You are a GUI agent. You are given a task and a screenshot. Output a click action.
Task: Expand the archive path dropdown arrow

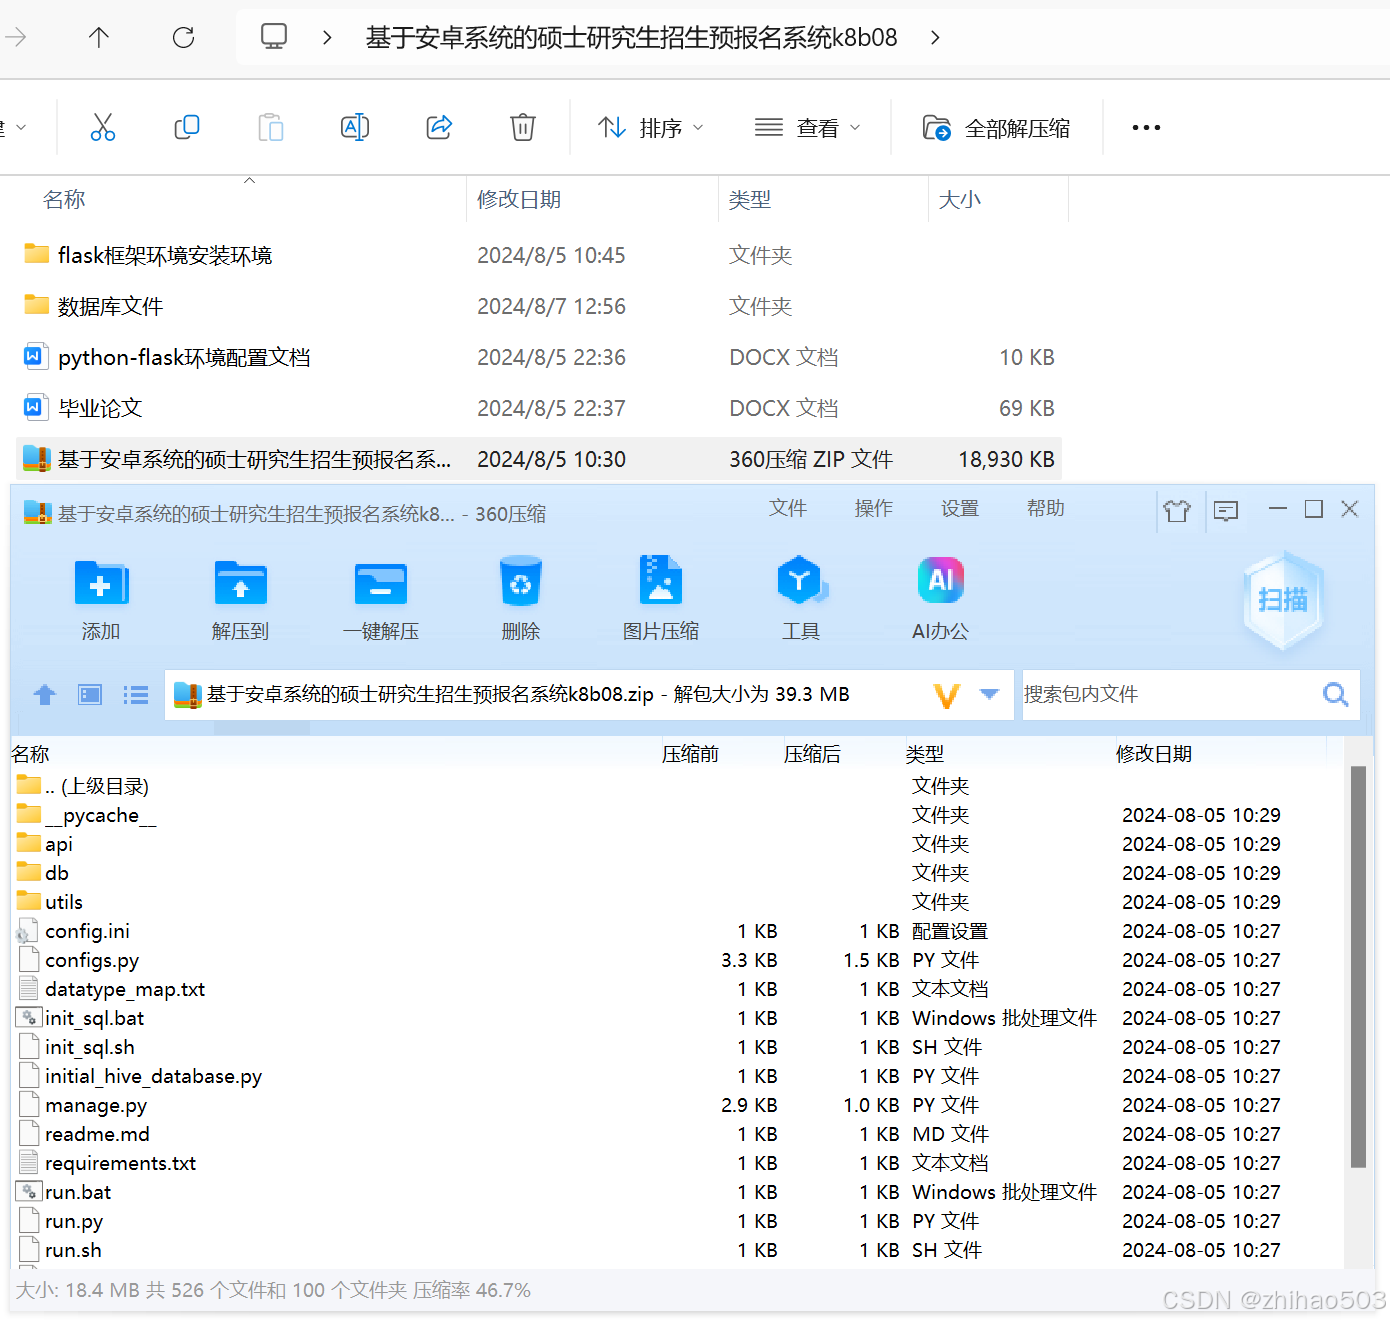click(x=988, y=694)
